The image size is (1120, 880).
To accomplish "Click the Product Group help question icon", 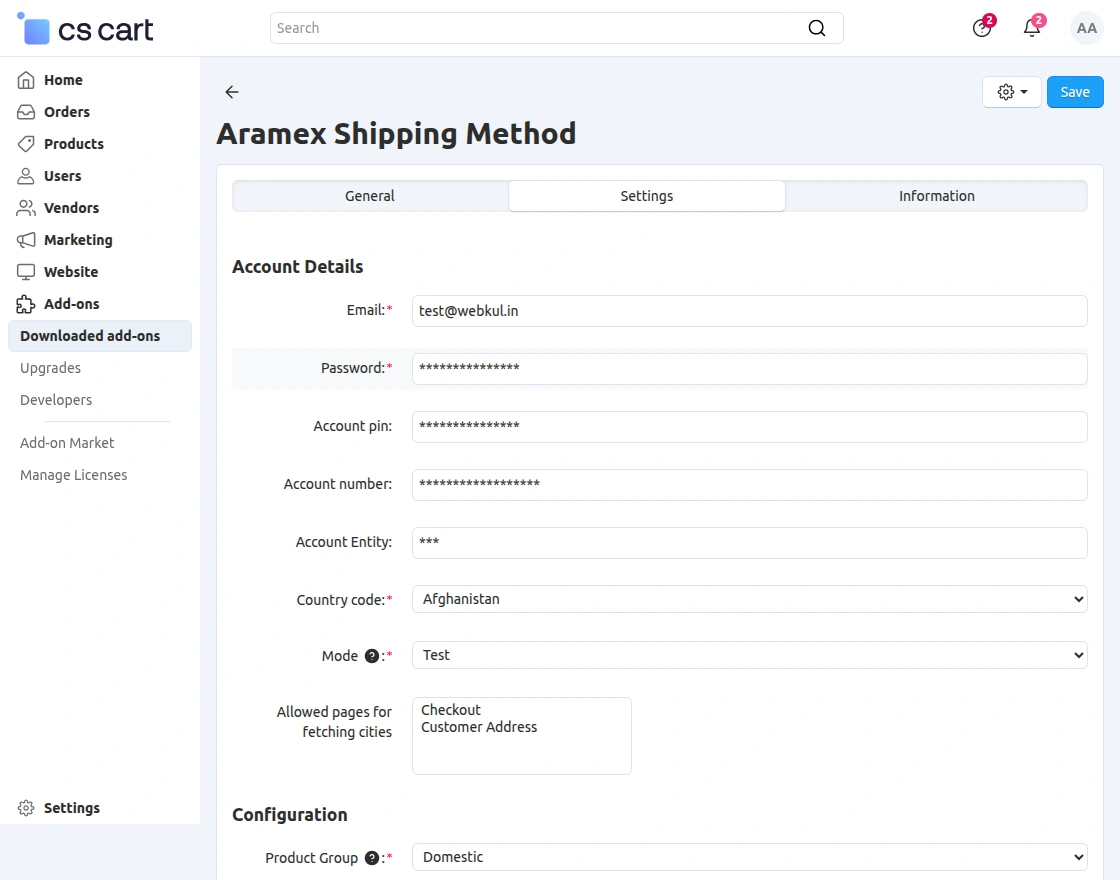I will 371,858.
